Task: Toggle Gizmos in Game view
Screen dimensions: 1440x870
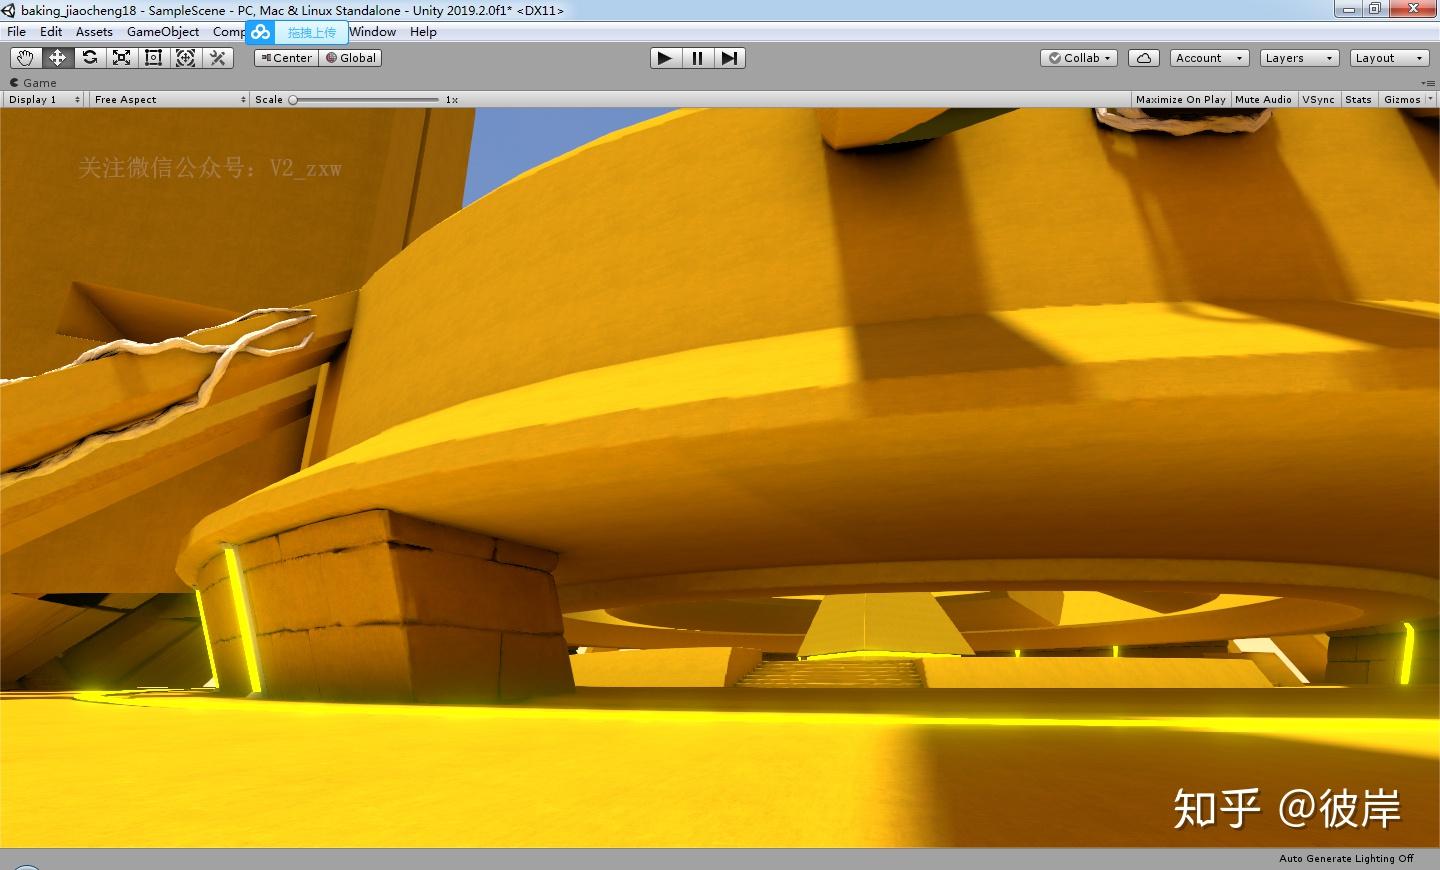Action: tap(1402, 100)
